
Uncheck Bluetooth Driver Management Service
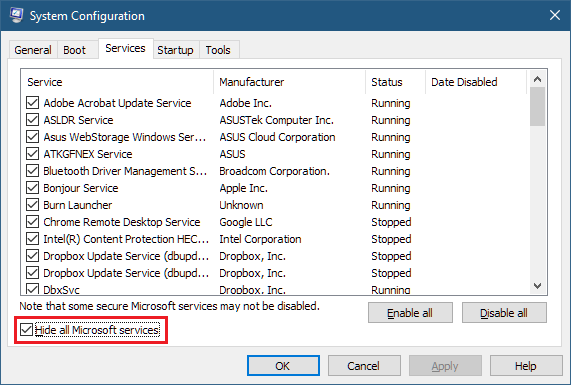coord(32,171)
